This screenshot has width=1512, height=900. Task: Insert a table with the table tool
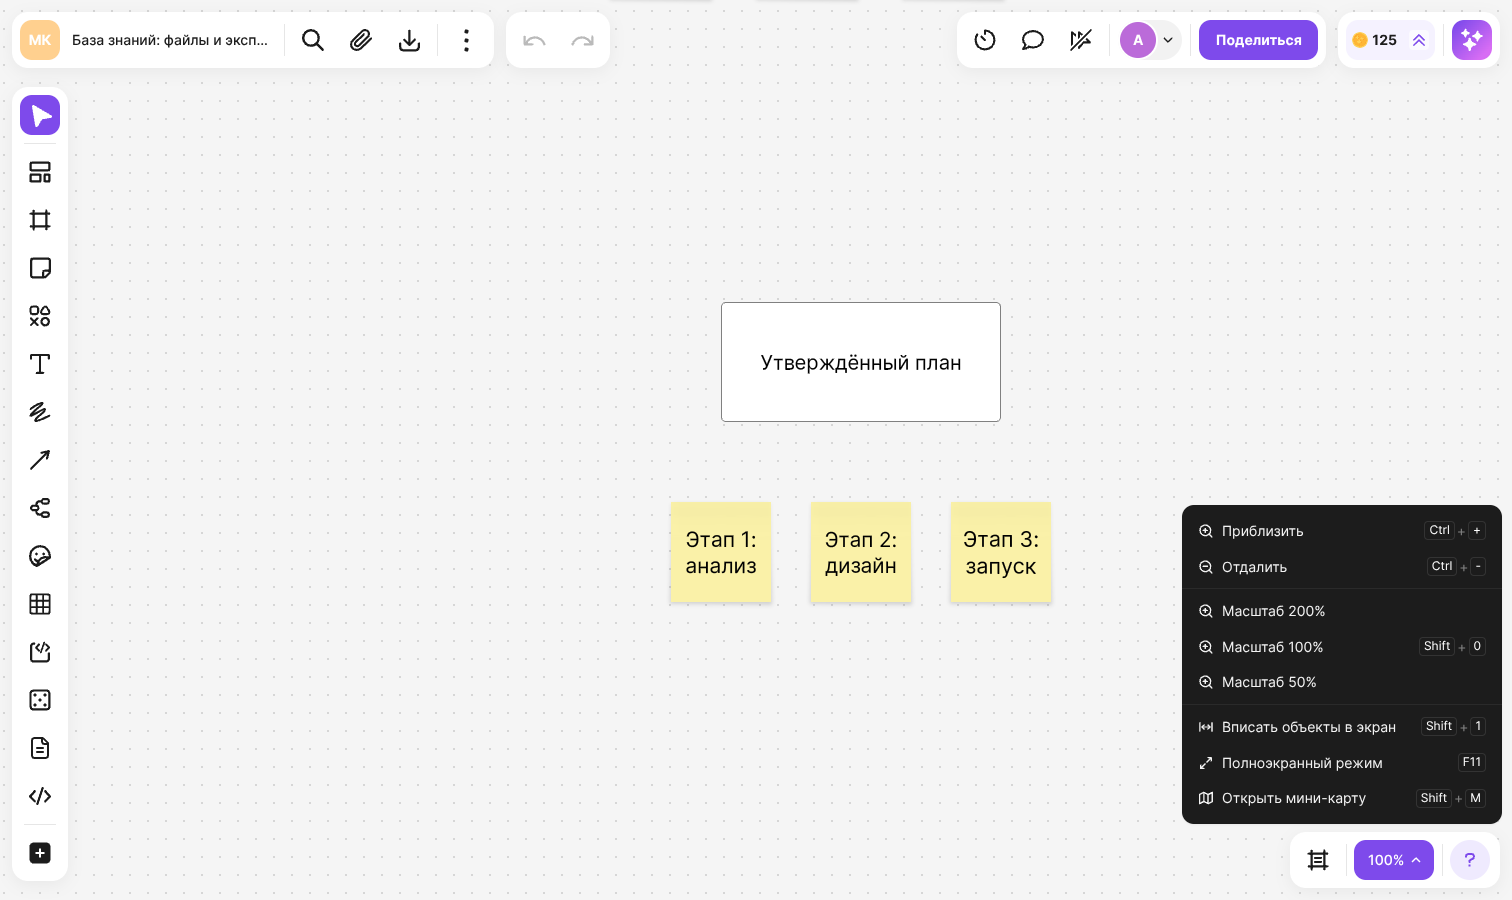pyautogui.click(x=40, y=604)
